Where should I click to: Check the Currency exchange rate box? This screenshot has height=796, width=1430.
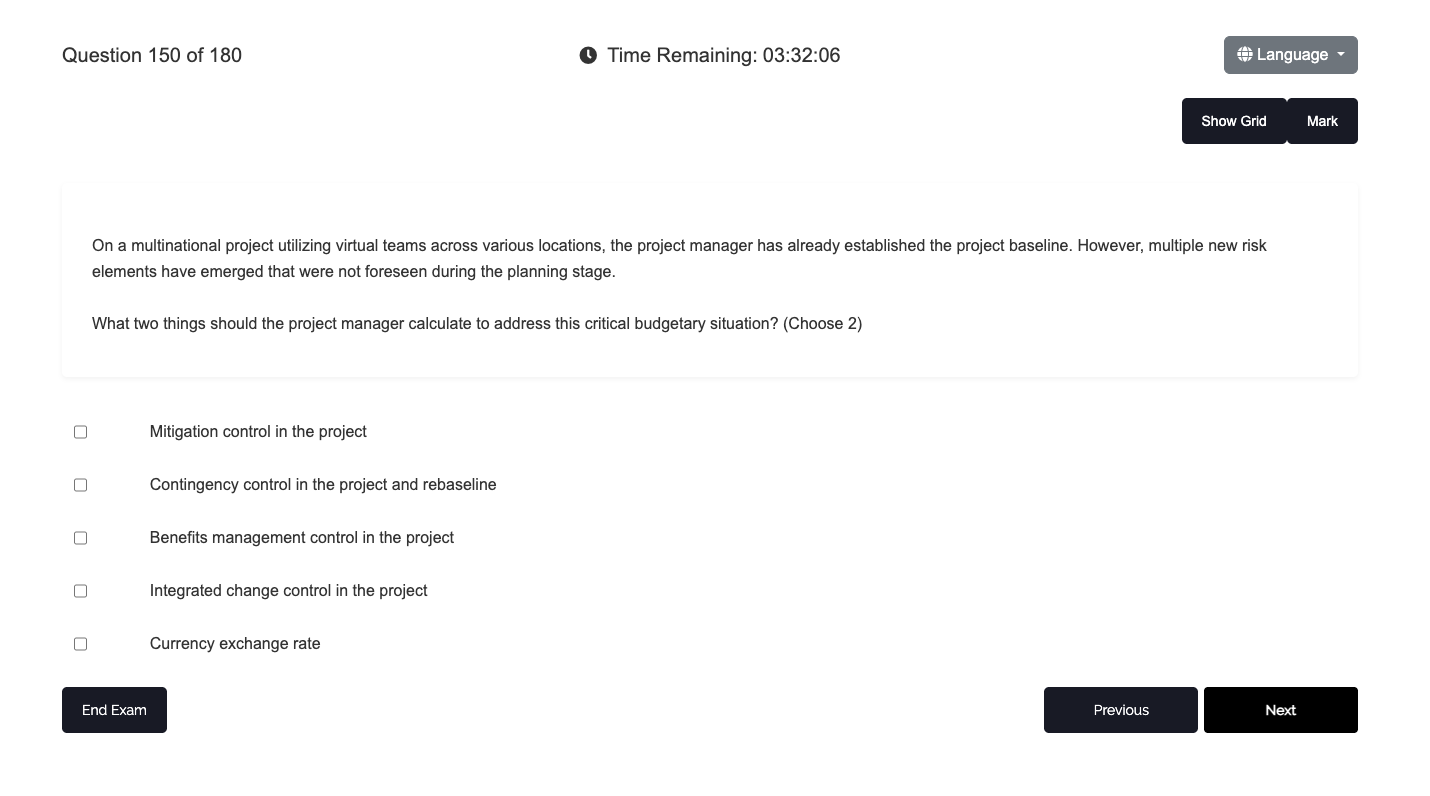(81, 644)
